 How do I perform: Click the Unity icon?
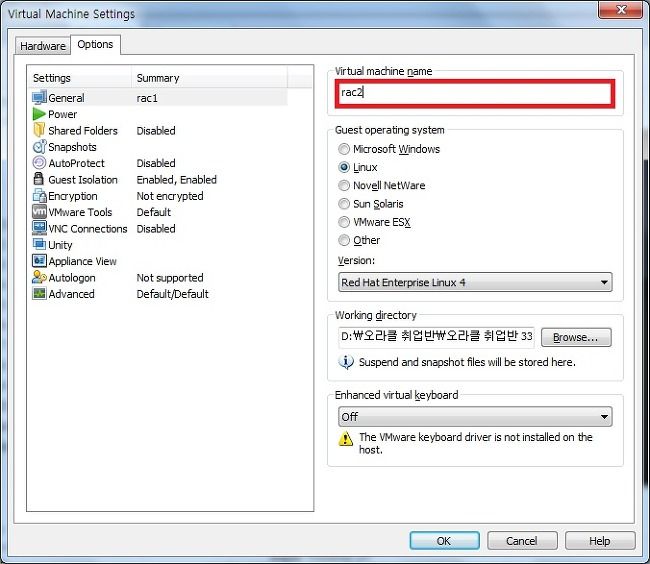pyautogui.click(x=39, y=244)
